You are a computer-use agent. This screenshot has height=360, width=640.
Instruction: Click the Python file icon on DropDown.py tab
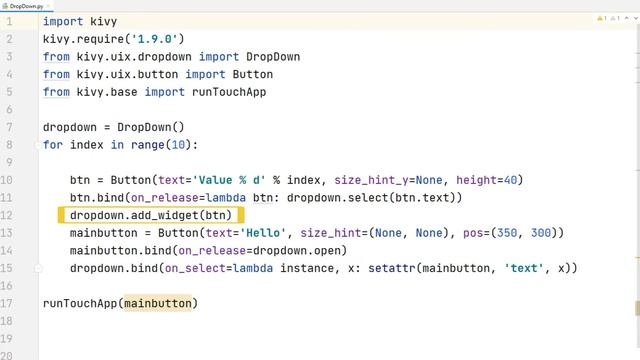[x=5, y=6]
